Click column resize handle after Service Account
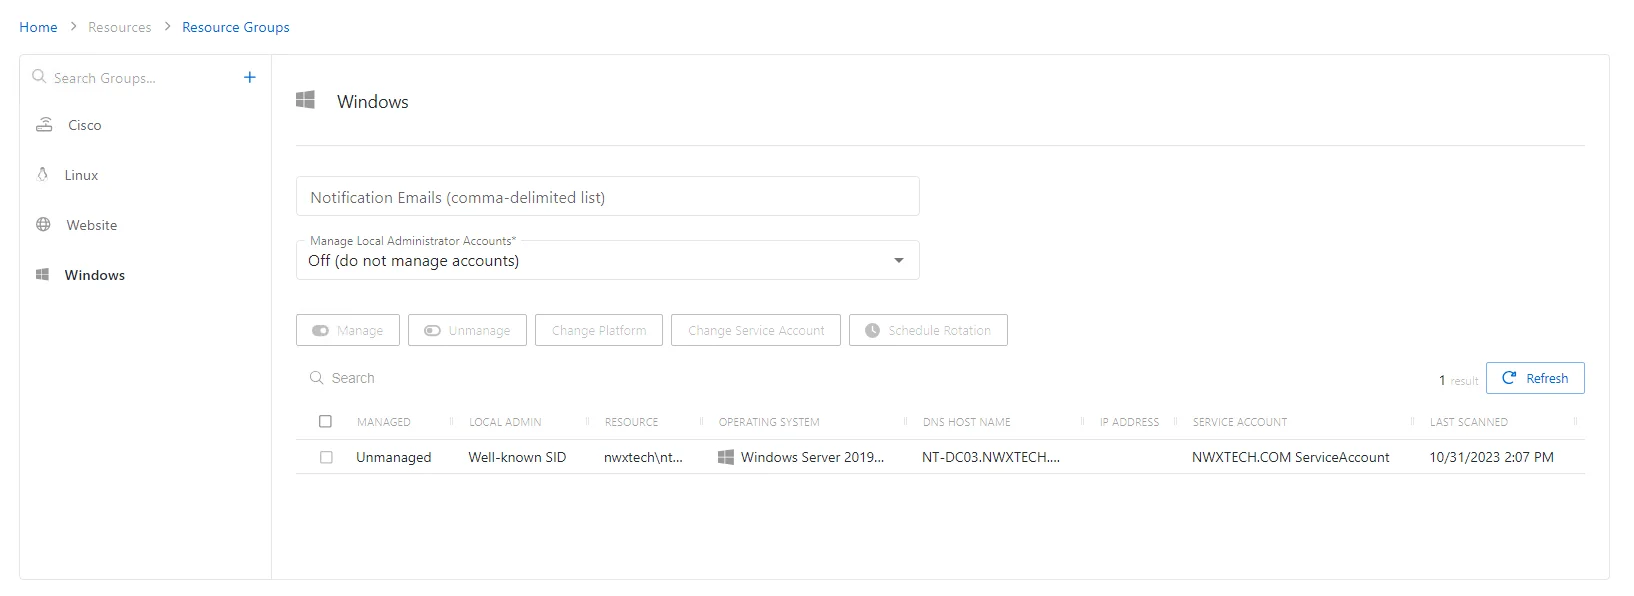The height and width of the screenshot is (596, 1634). pyautogui.click(x=1412, y=422)
